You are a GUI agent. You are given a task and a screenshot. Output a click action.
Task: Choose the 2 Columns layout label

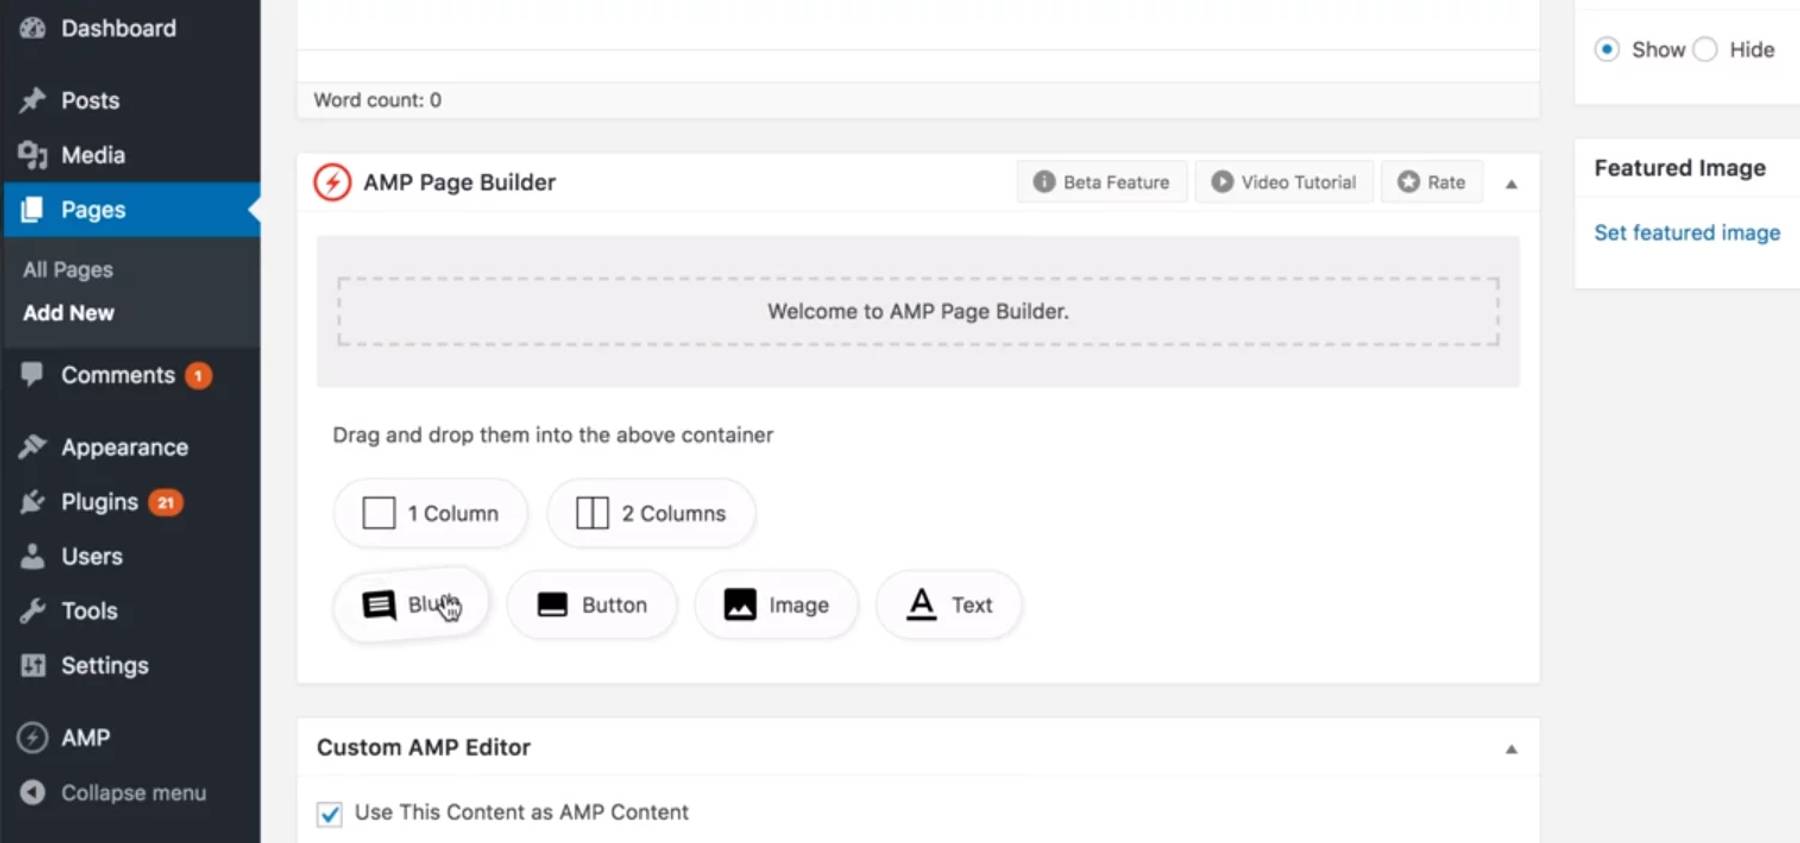[674, 513]
